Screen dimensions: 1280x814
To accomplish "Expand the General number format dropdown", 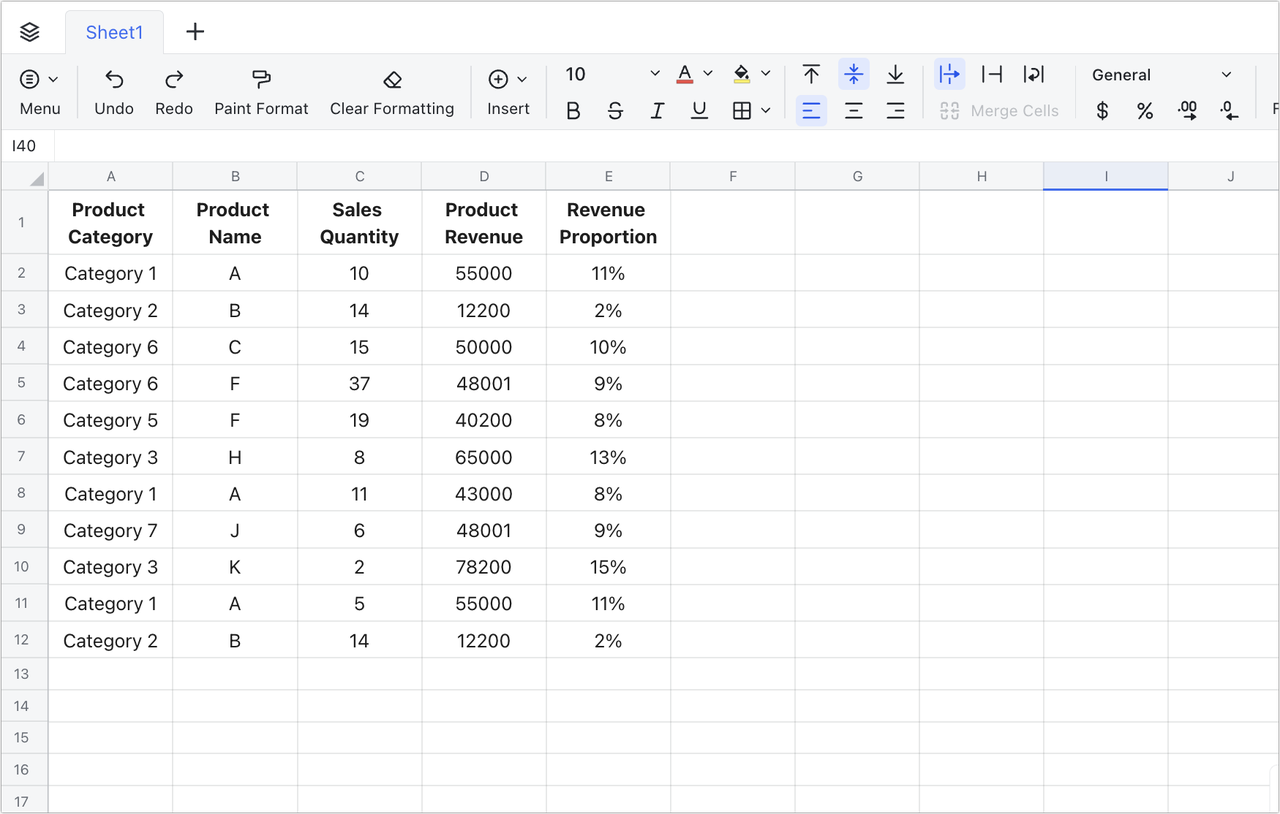I will pos(1226,75).
